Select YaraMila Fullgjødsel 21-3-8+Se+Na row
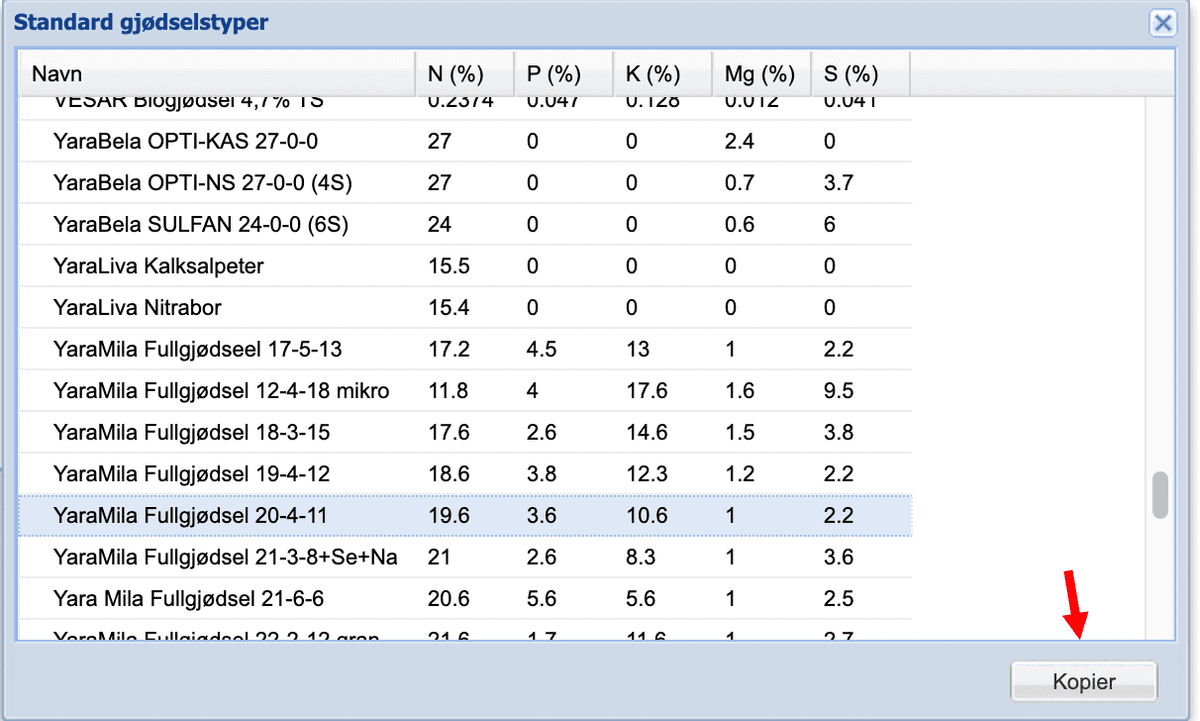 (465, 557)
